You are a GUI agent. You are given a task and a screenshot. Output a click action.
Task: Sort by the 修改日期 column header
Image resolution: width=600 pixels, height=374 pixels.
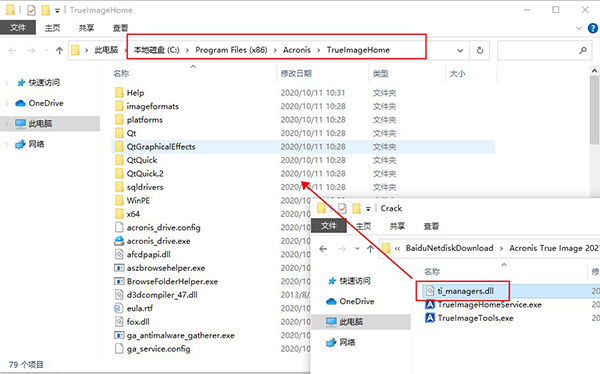tap(296, 73)
